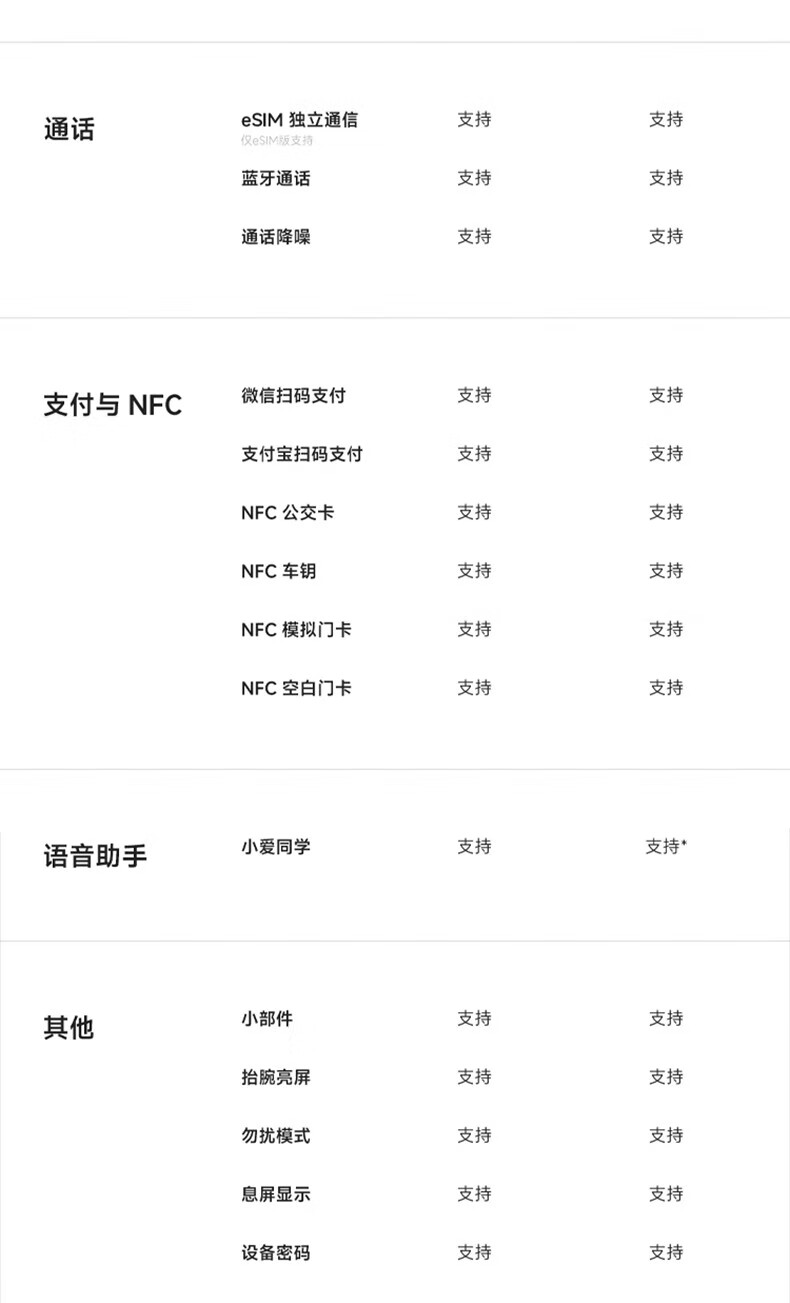Image resolution: width=790 pixels, height=1303 pixels.
Task: Select the 勿扰模式 row label
Action: click(276, 1136)
